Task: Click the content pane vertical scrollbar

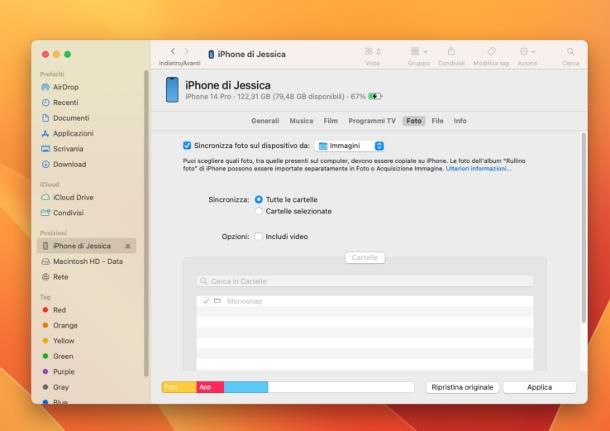Action: (x=583, y=228)
